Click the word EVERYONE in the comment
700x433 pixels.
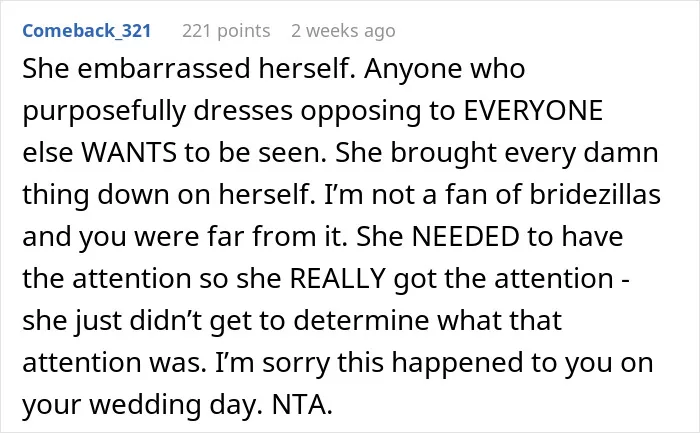tap(533, 110)
